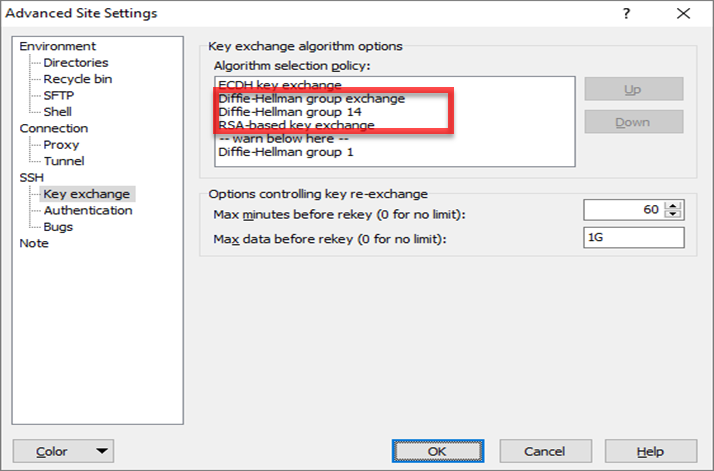Cancel the Advanced Site Settings dialog

[x=545, y=451]
